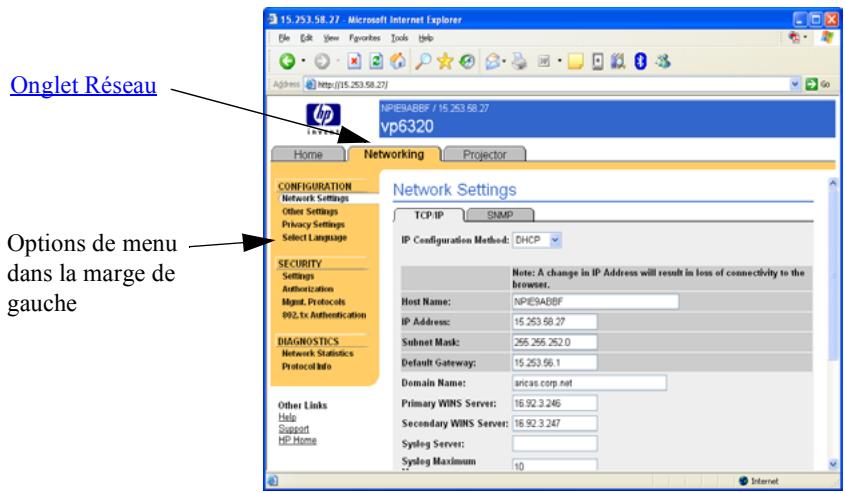
Task: Click the Onglet Réseau hyperlink
Action: tap(84, 85)
